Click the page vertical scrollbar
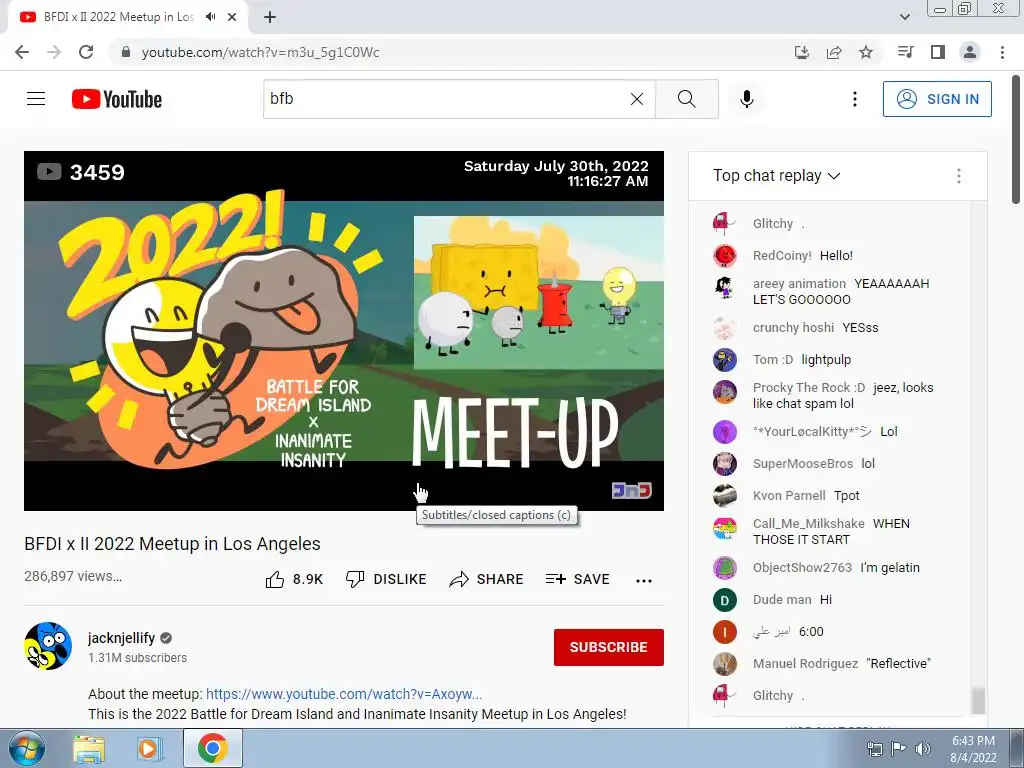Image resolution: width=1024 pixels, height=768 pixels. [1016, 140]
